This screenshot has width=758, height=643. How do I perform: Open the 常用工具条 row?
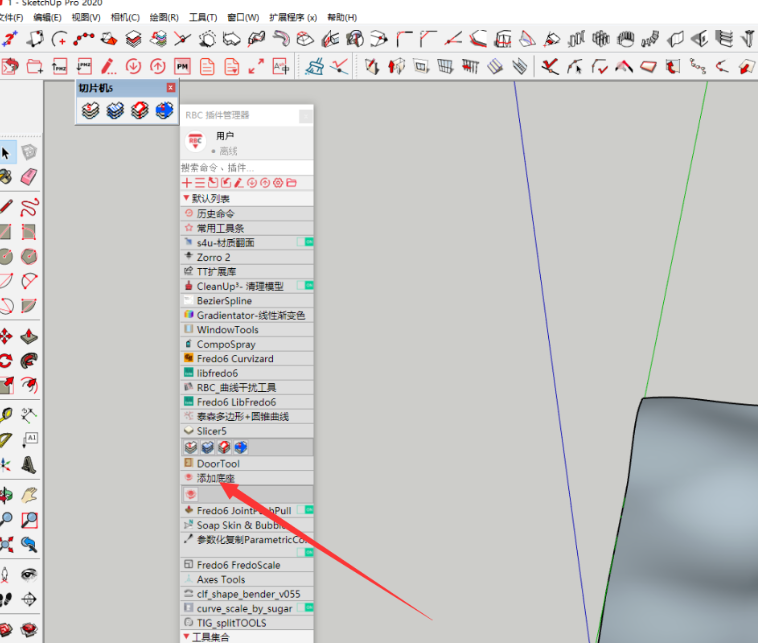pyautogui.click(x=247, y=228)
